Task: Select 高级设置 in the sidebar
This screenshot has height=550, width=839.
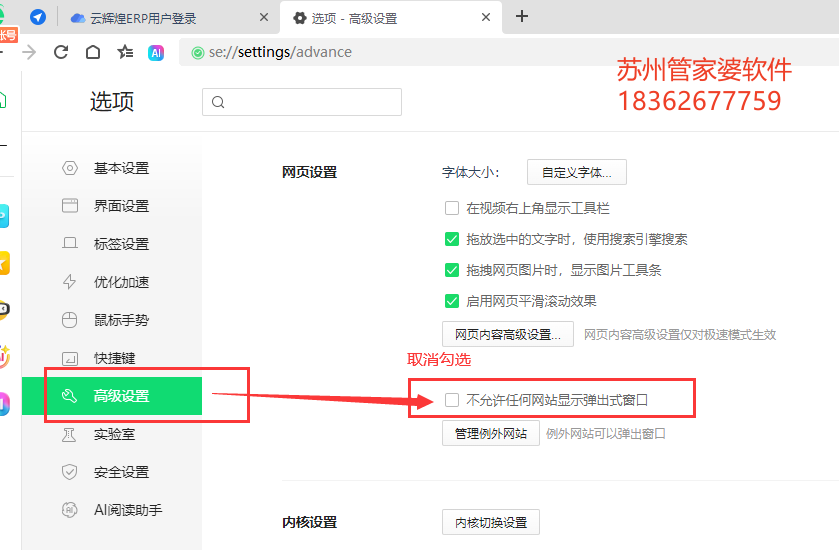Action: 112,396
